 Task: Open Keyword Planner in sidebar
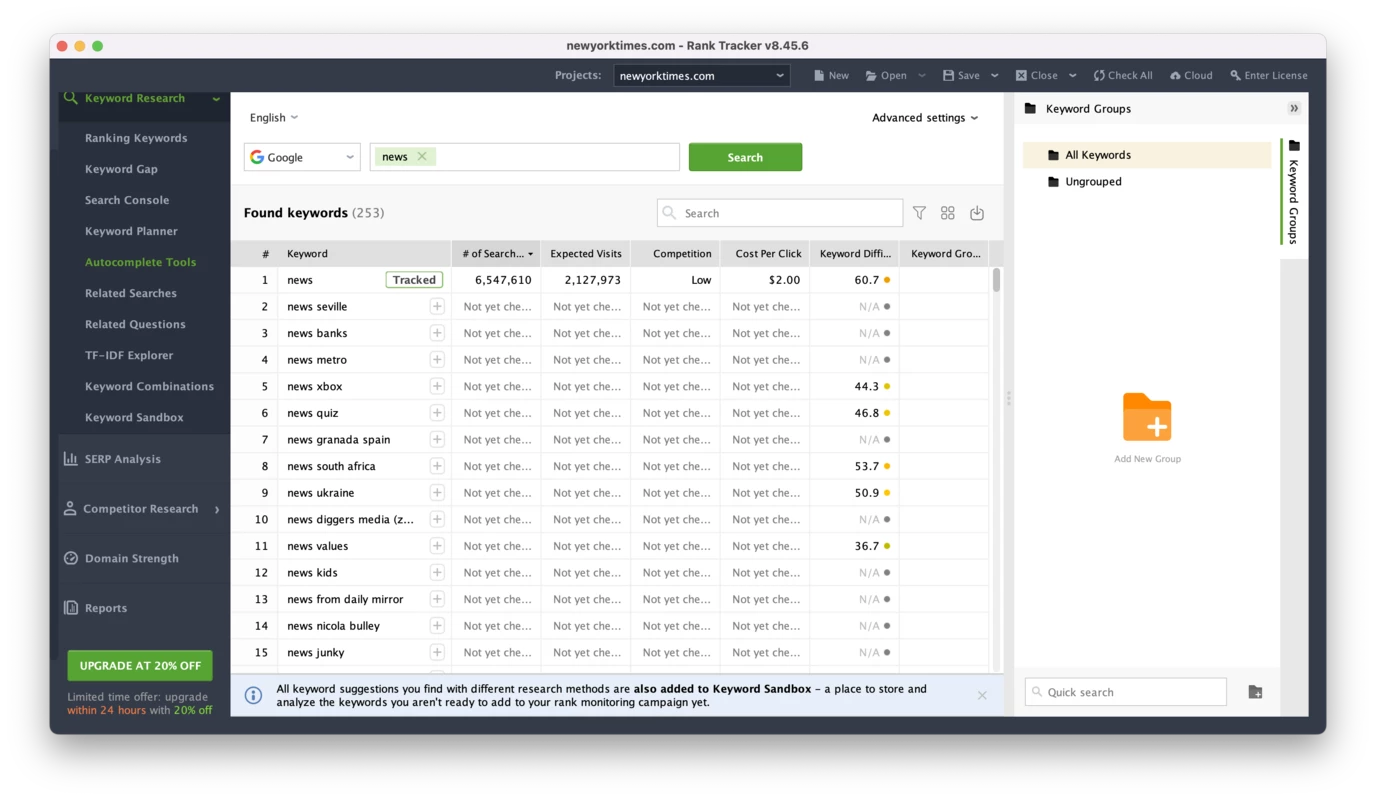tap(131, 231)
